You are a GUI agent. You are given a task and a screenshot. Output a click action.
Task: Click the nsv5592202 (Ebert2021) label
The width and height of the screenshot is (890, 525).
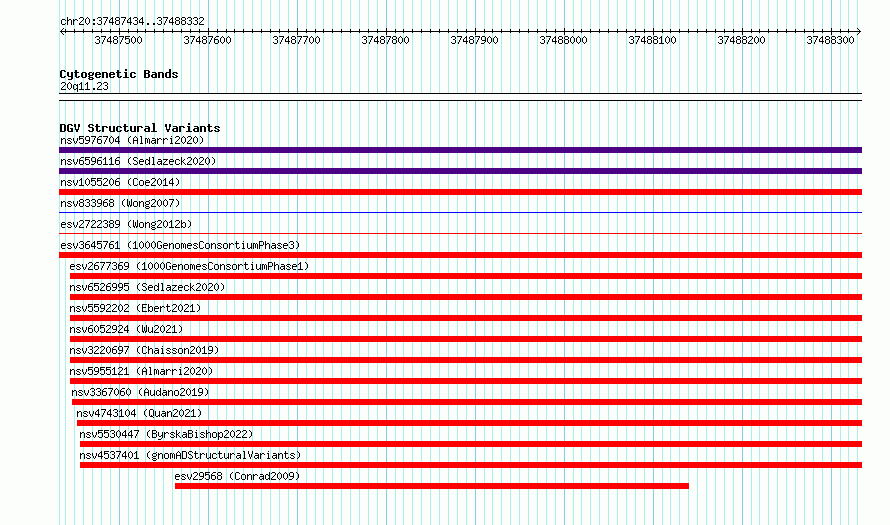point(135,308)
